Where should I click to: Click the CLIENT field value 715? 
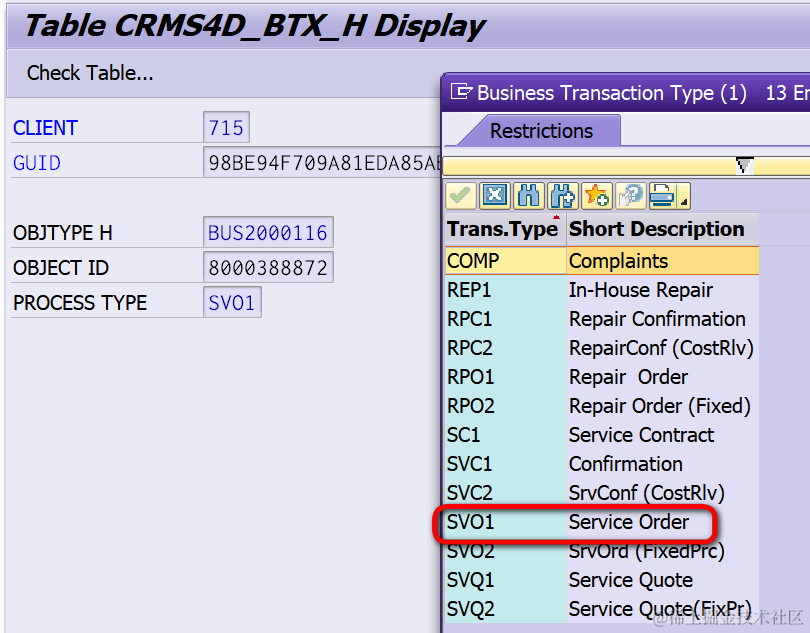point(226,127)
